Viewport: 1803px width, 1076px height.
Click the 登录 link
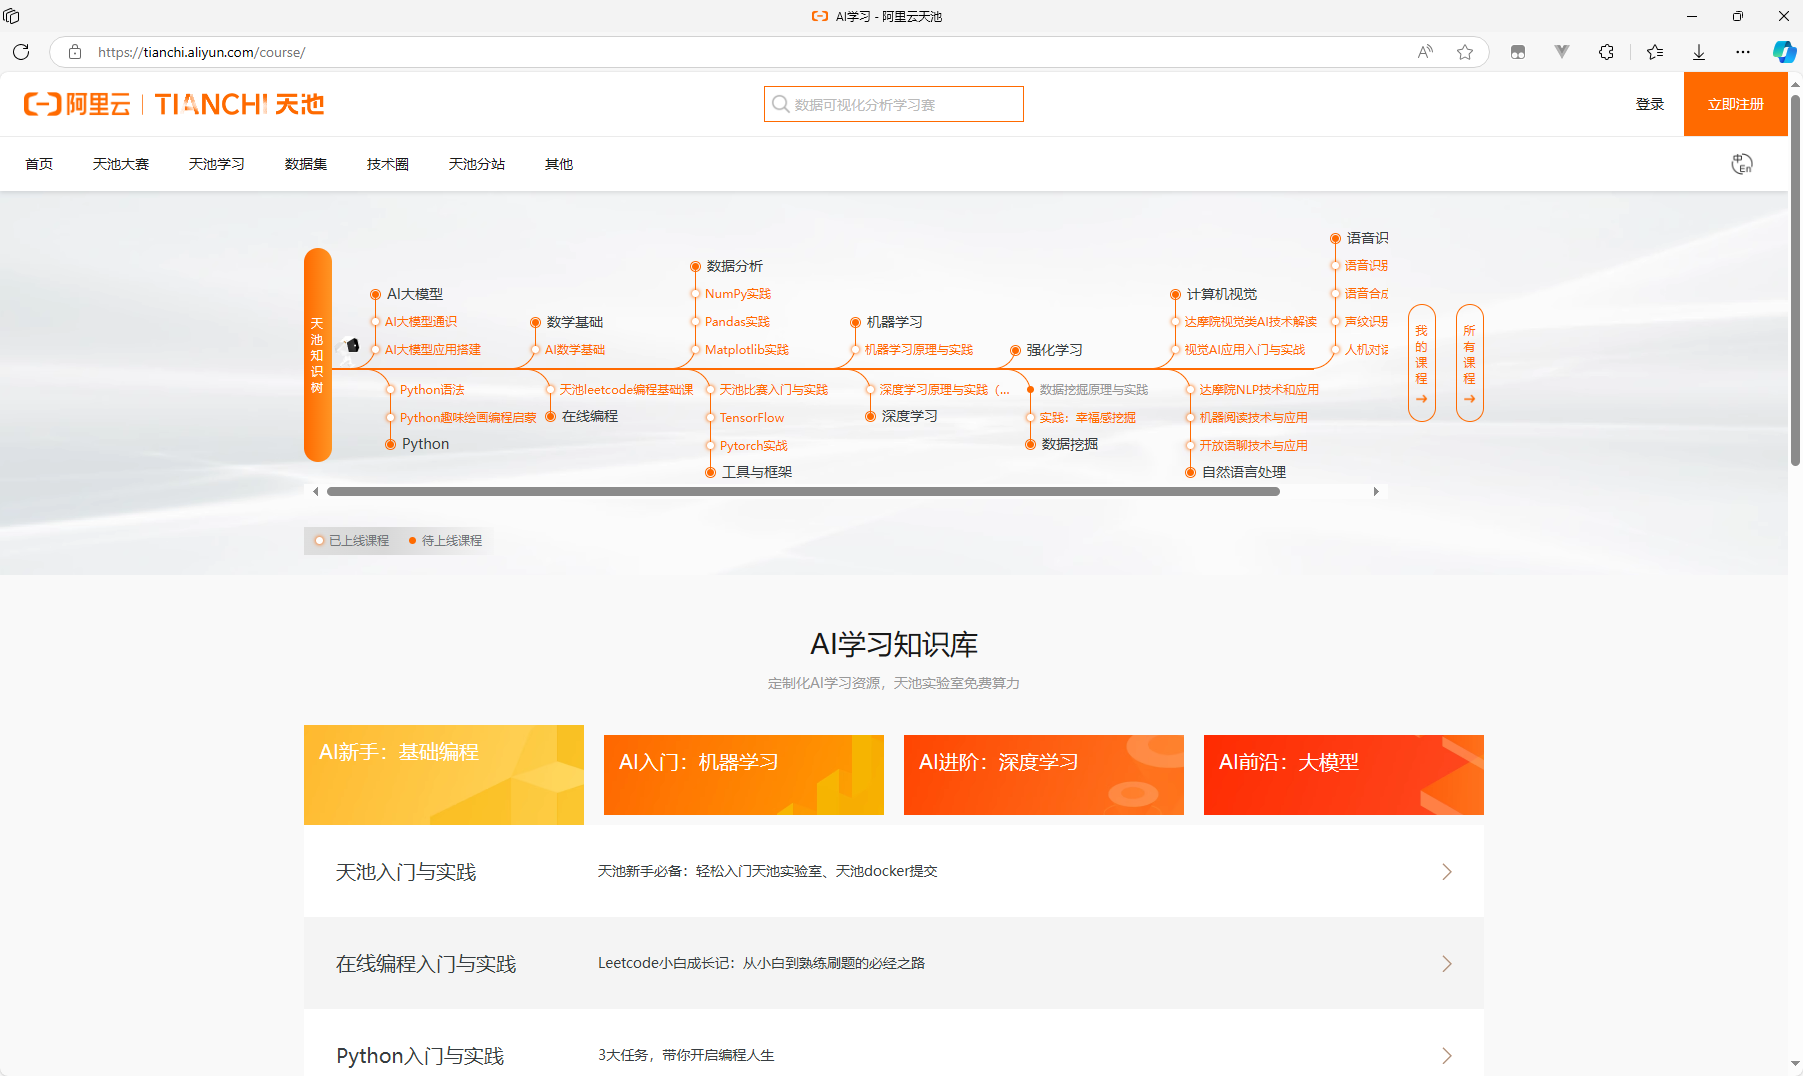pyautogui.click(x=1649, y=104)
